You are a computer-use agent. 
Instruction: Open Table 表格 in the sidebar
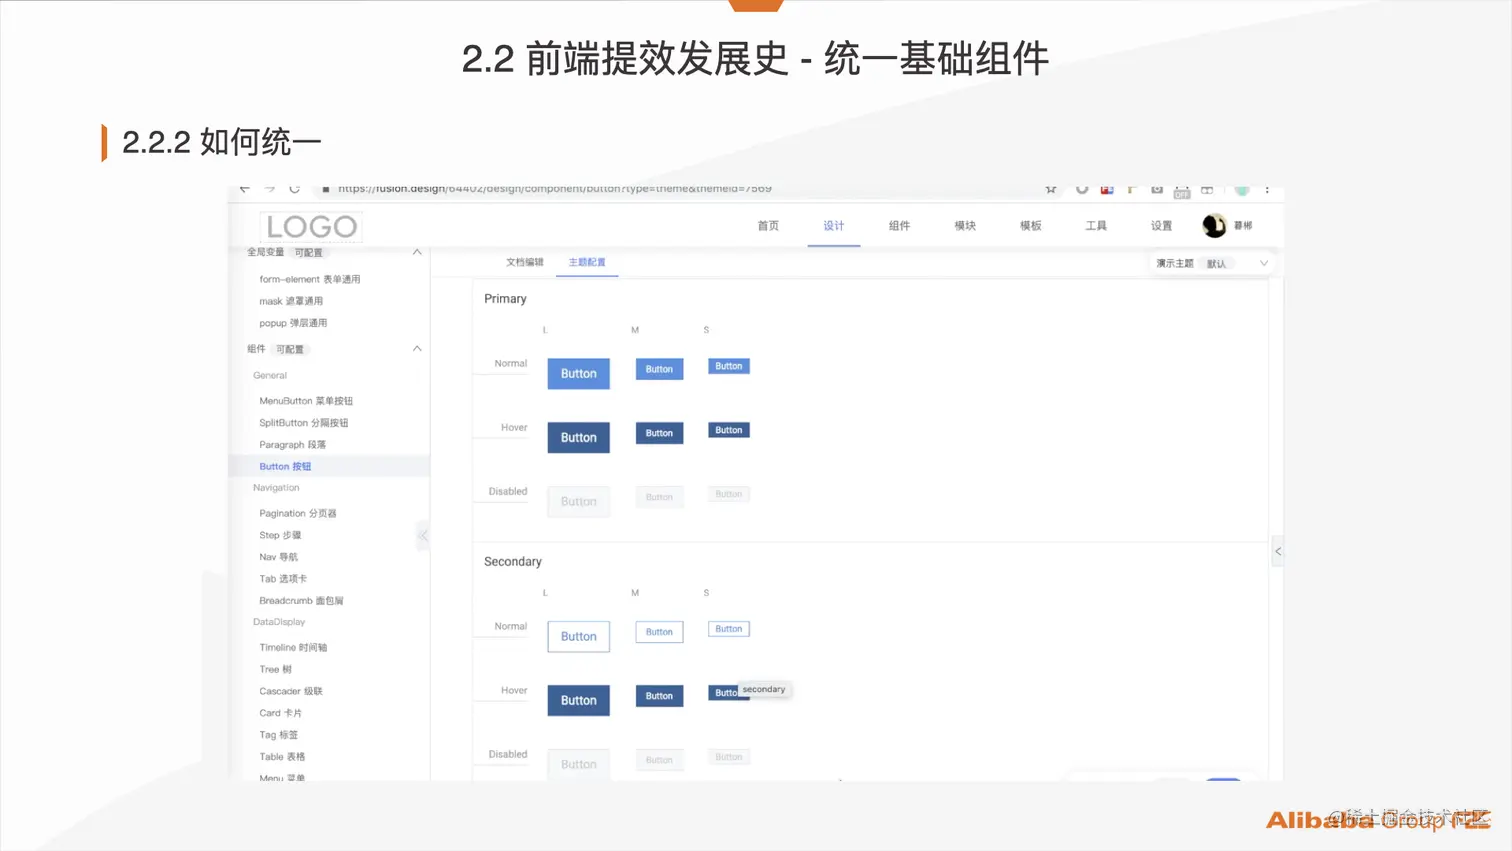pos(282,757)
